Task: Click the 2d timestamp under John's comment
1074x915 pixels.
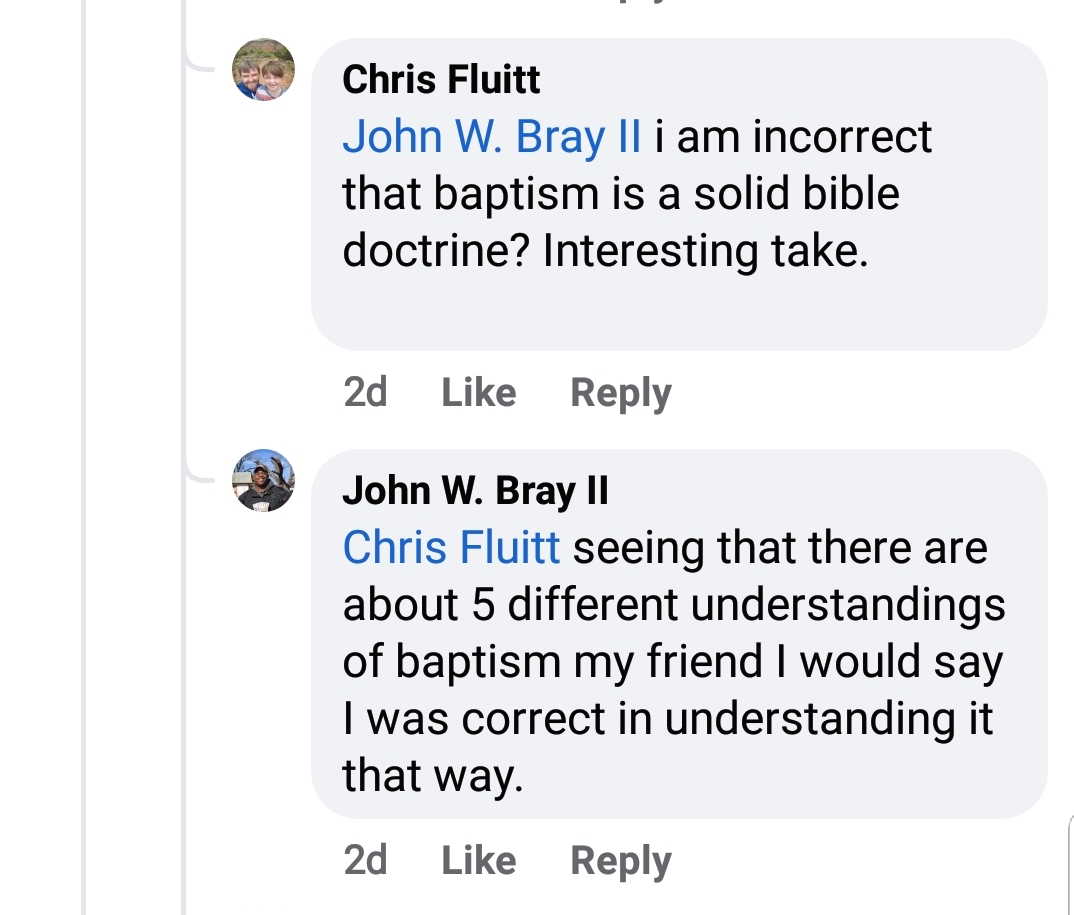Action: pyautogui.click(x=365, y=860)
